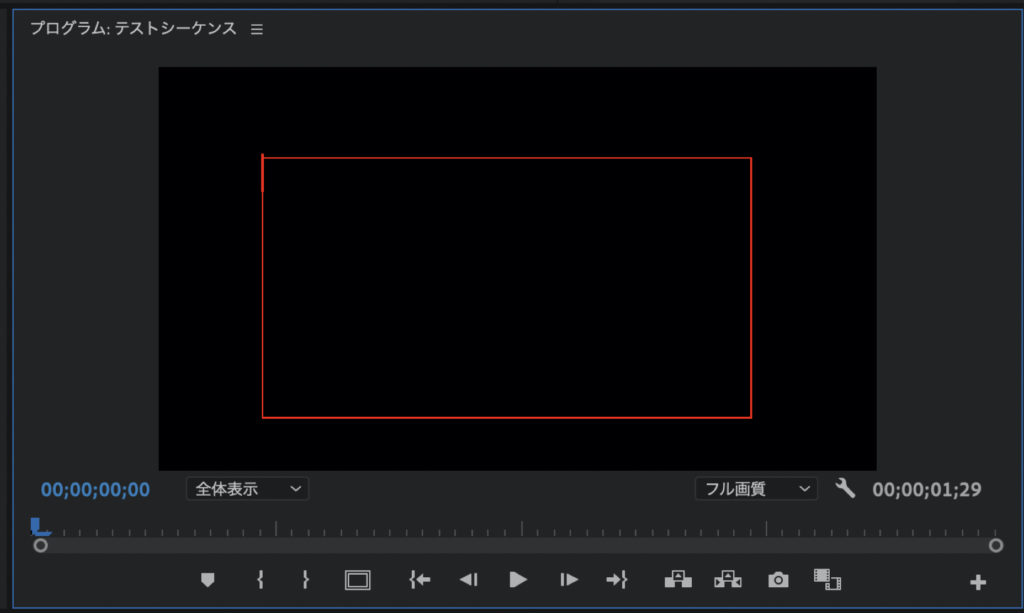Click the duration timecode 00;00;01;29

click(927, 490)
